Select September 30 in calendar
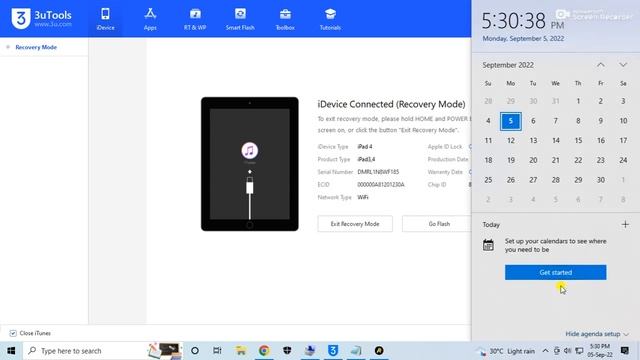640x360 pixels. point(600,180)
